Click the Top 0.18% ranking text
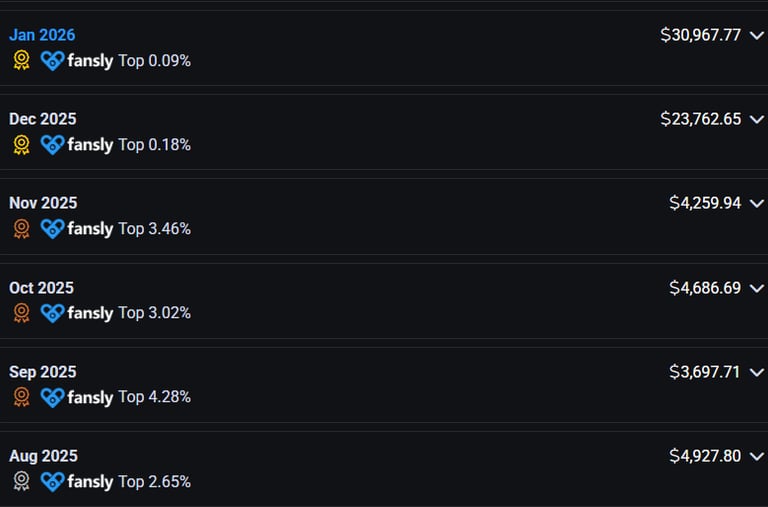This screenshot has height=507, width=768. 154,145
